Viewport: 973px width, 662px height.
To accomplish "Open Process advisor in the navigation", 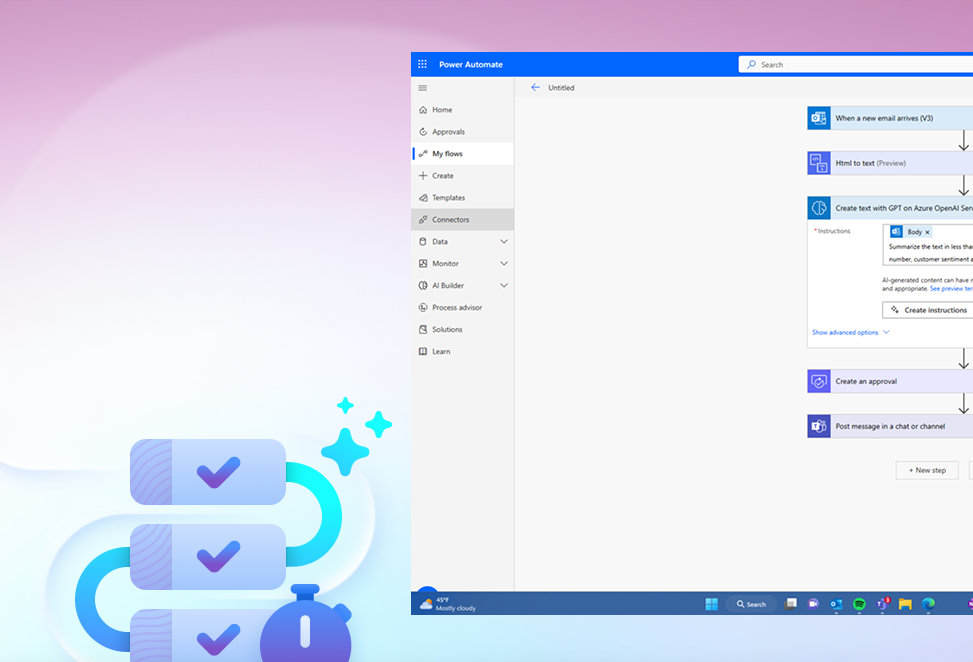I will (x=462, y=307).
